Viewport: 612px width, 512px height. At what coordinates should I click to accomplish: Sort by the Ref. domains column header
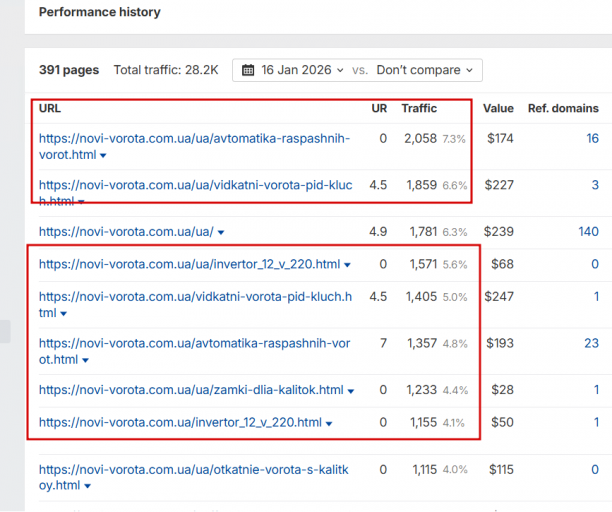563,108
